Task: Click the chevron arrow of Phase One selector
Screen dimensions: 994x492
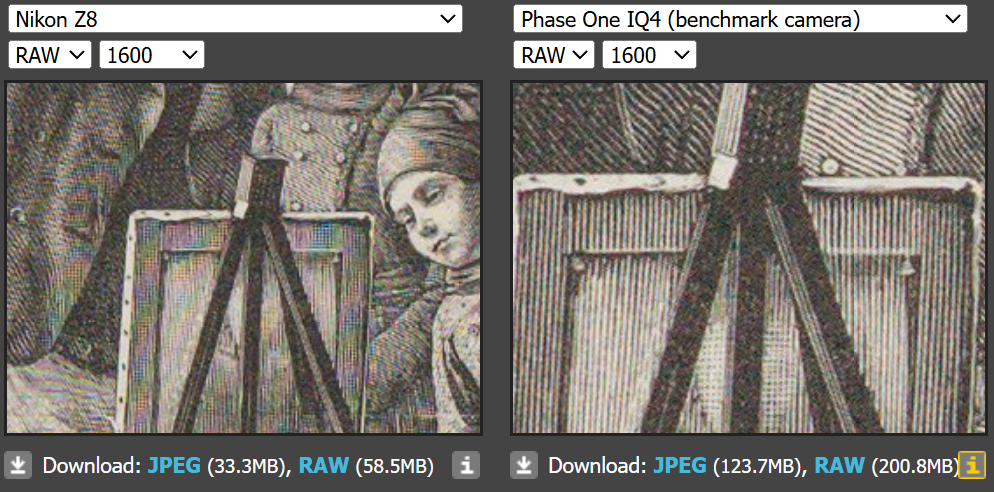Action: tap(952, 19)
